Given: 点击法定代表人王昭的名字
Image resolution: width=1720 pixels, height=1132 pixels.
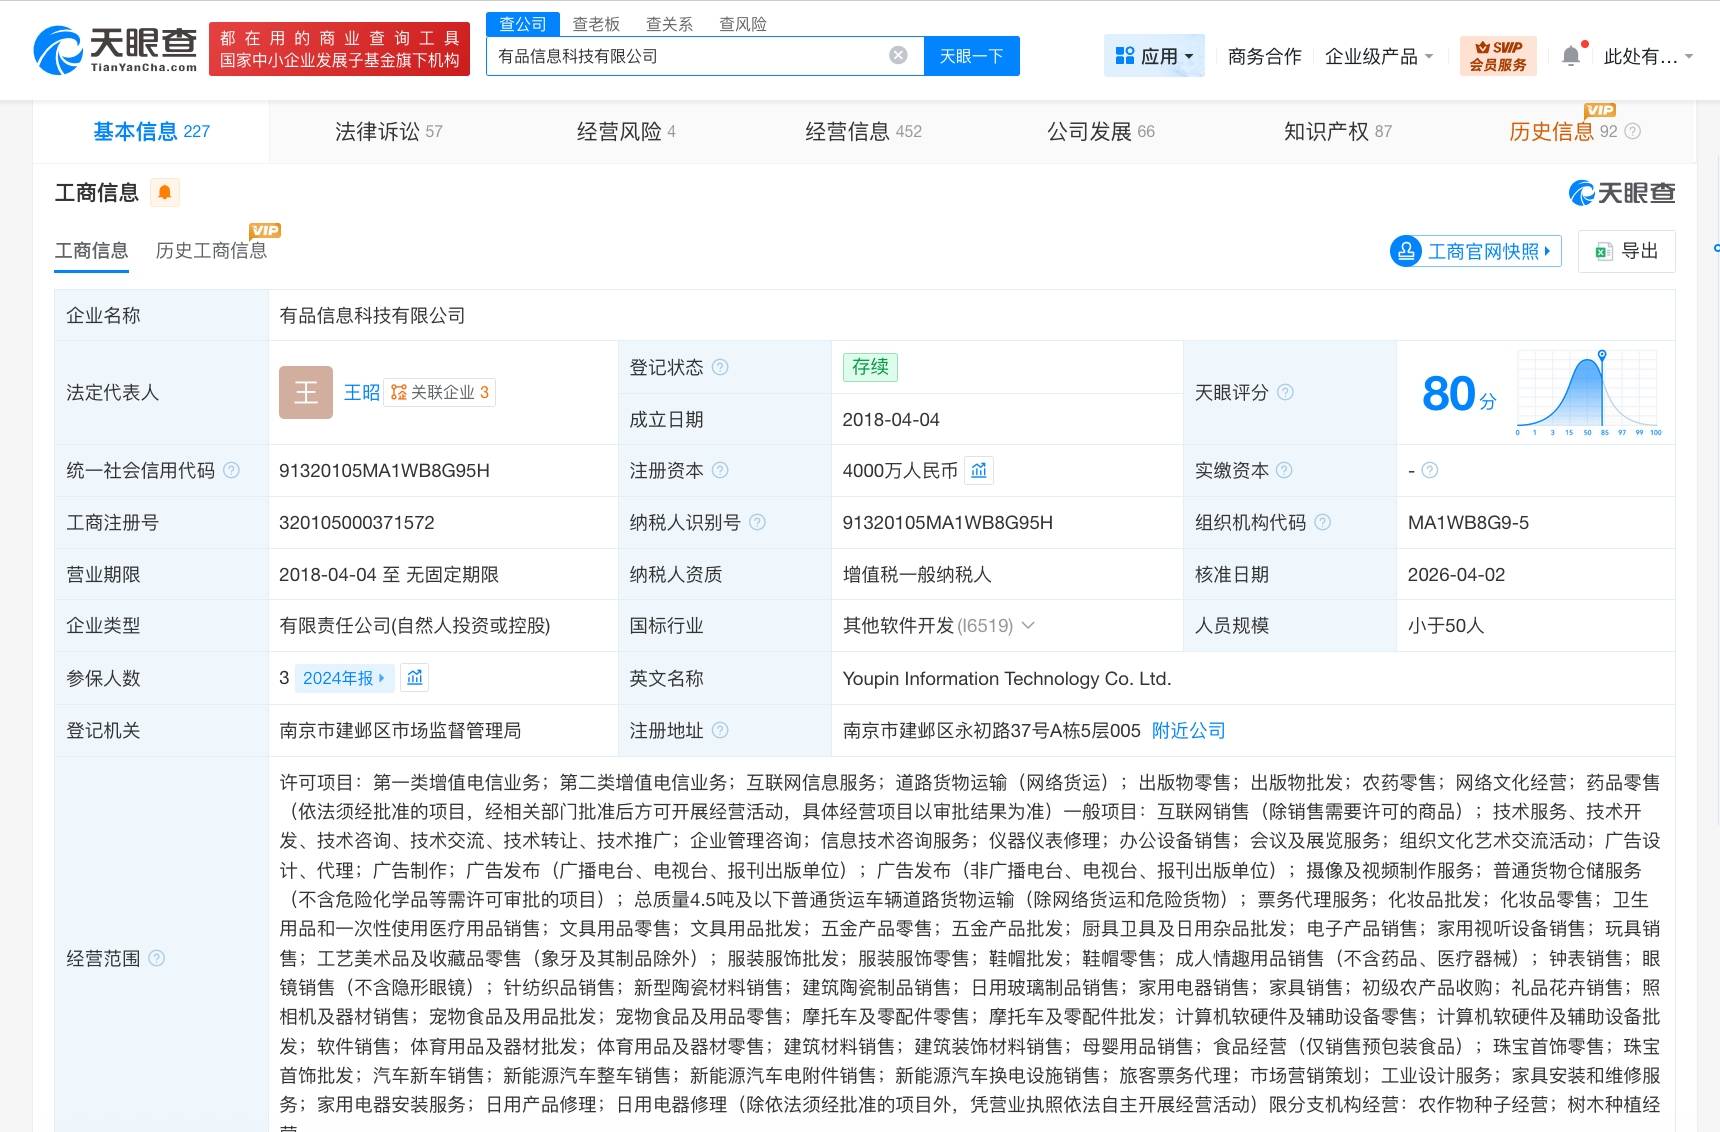Looking at the screenshot, I should (x=360, y=391).
